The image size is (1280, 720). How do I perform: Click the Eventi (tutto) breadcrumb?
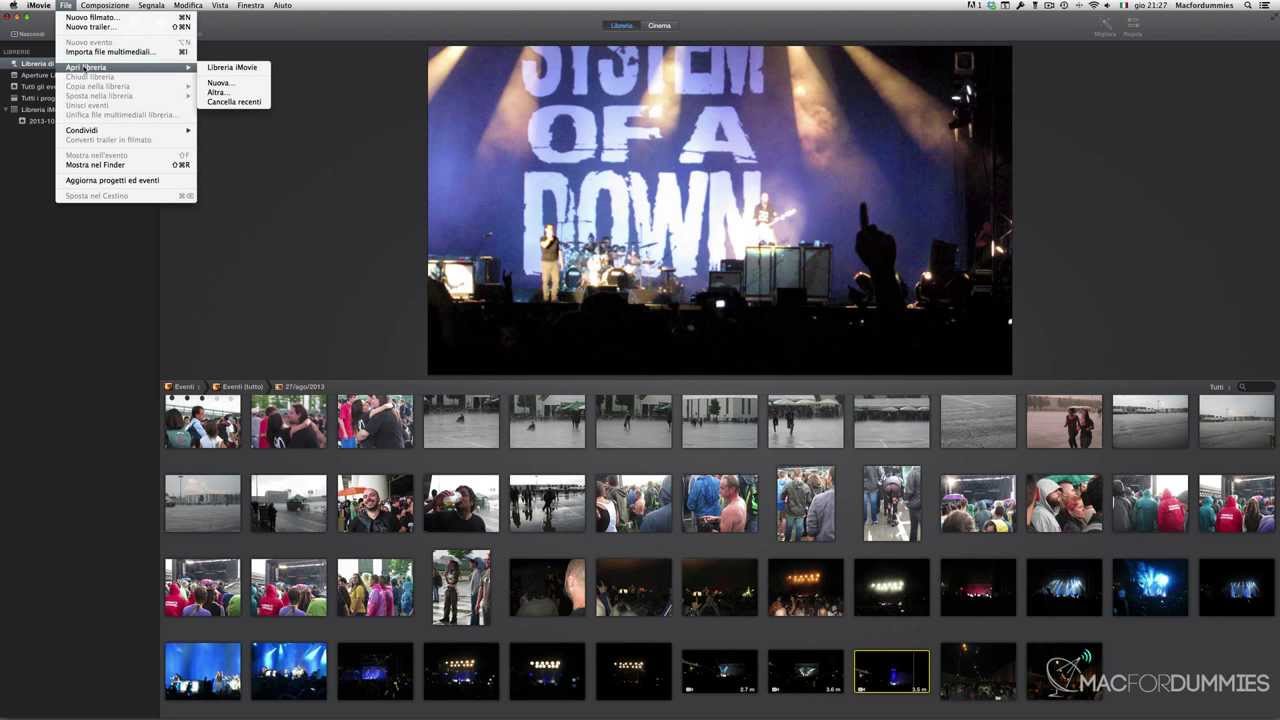[238, 387]
